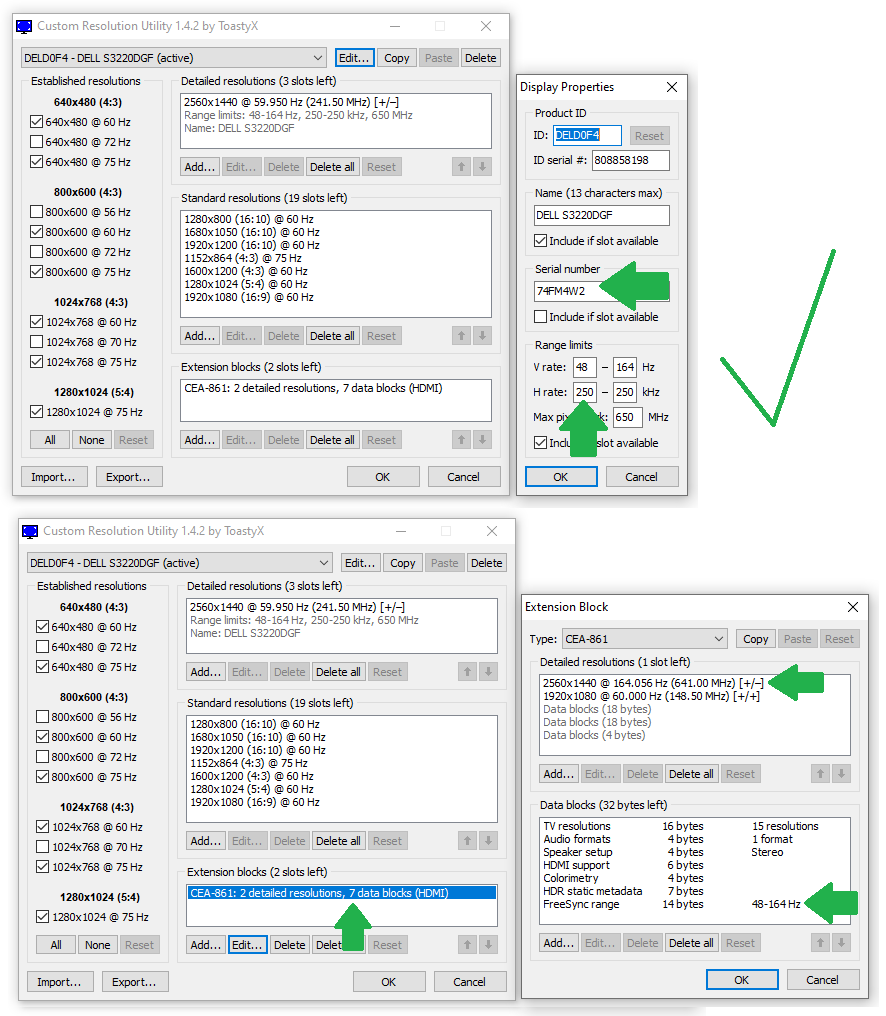Click move-up arrow under Standard resolutions, lower CRU window
Viewport: 886px width, 1016px height.
pos(467,841)
